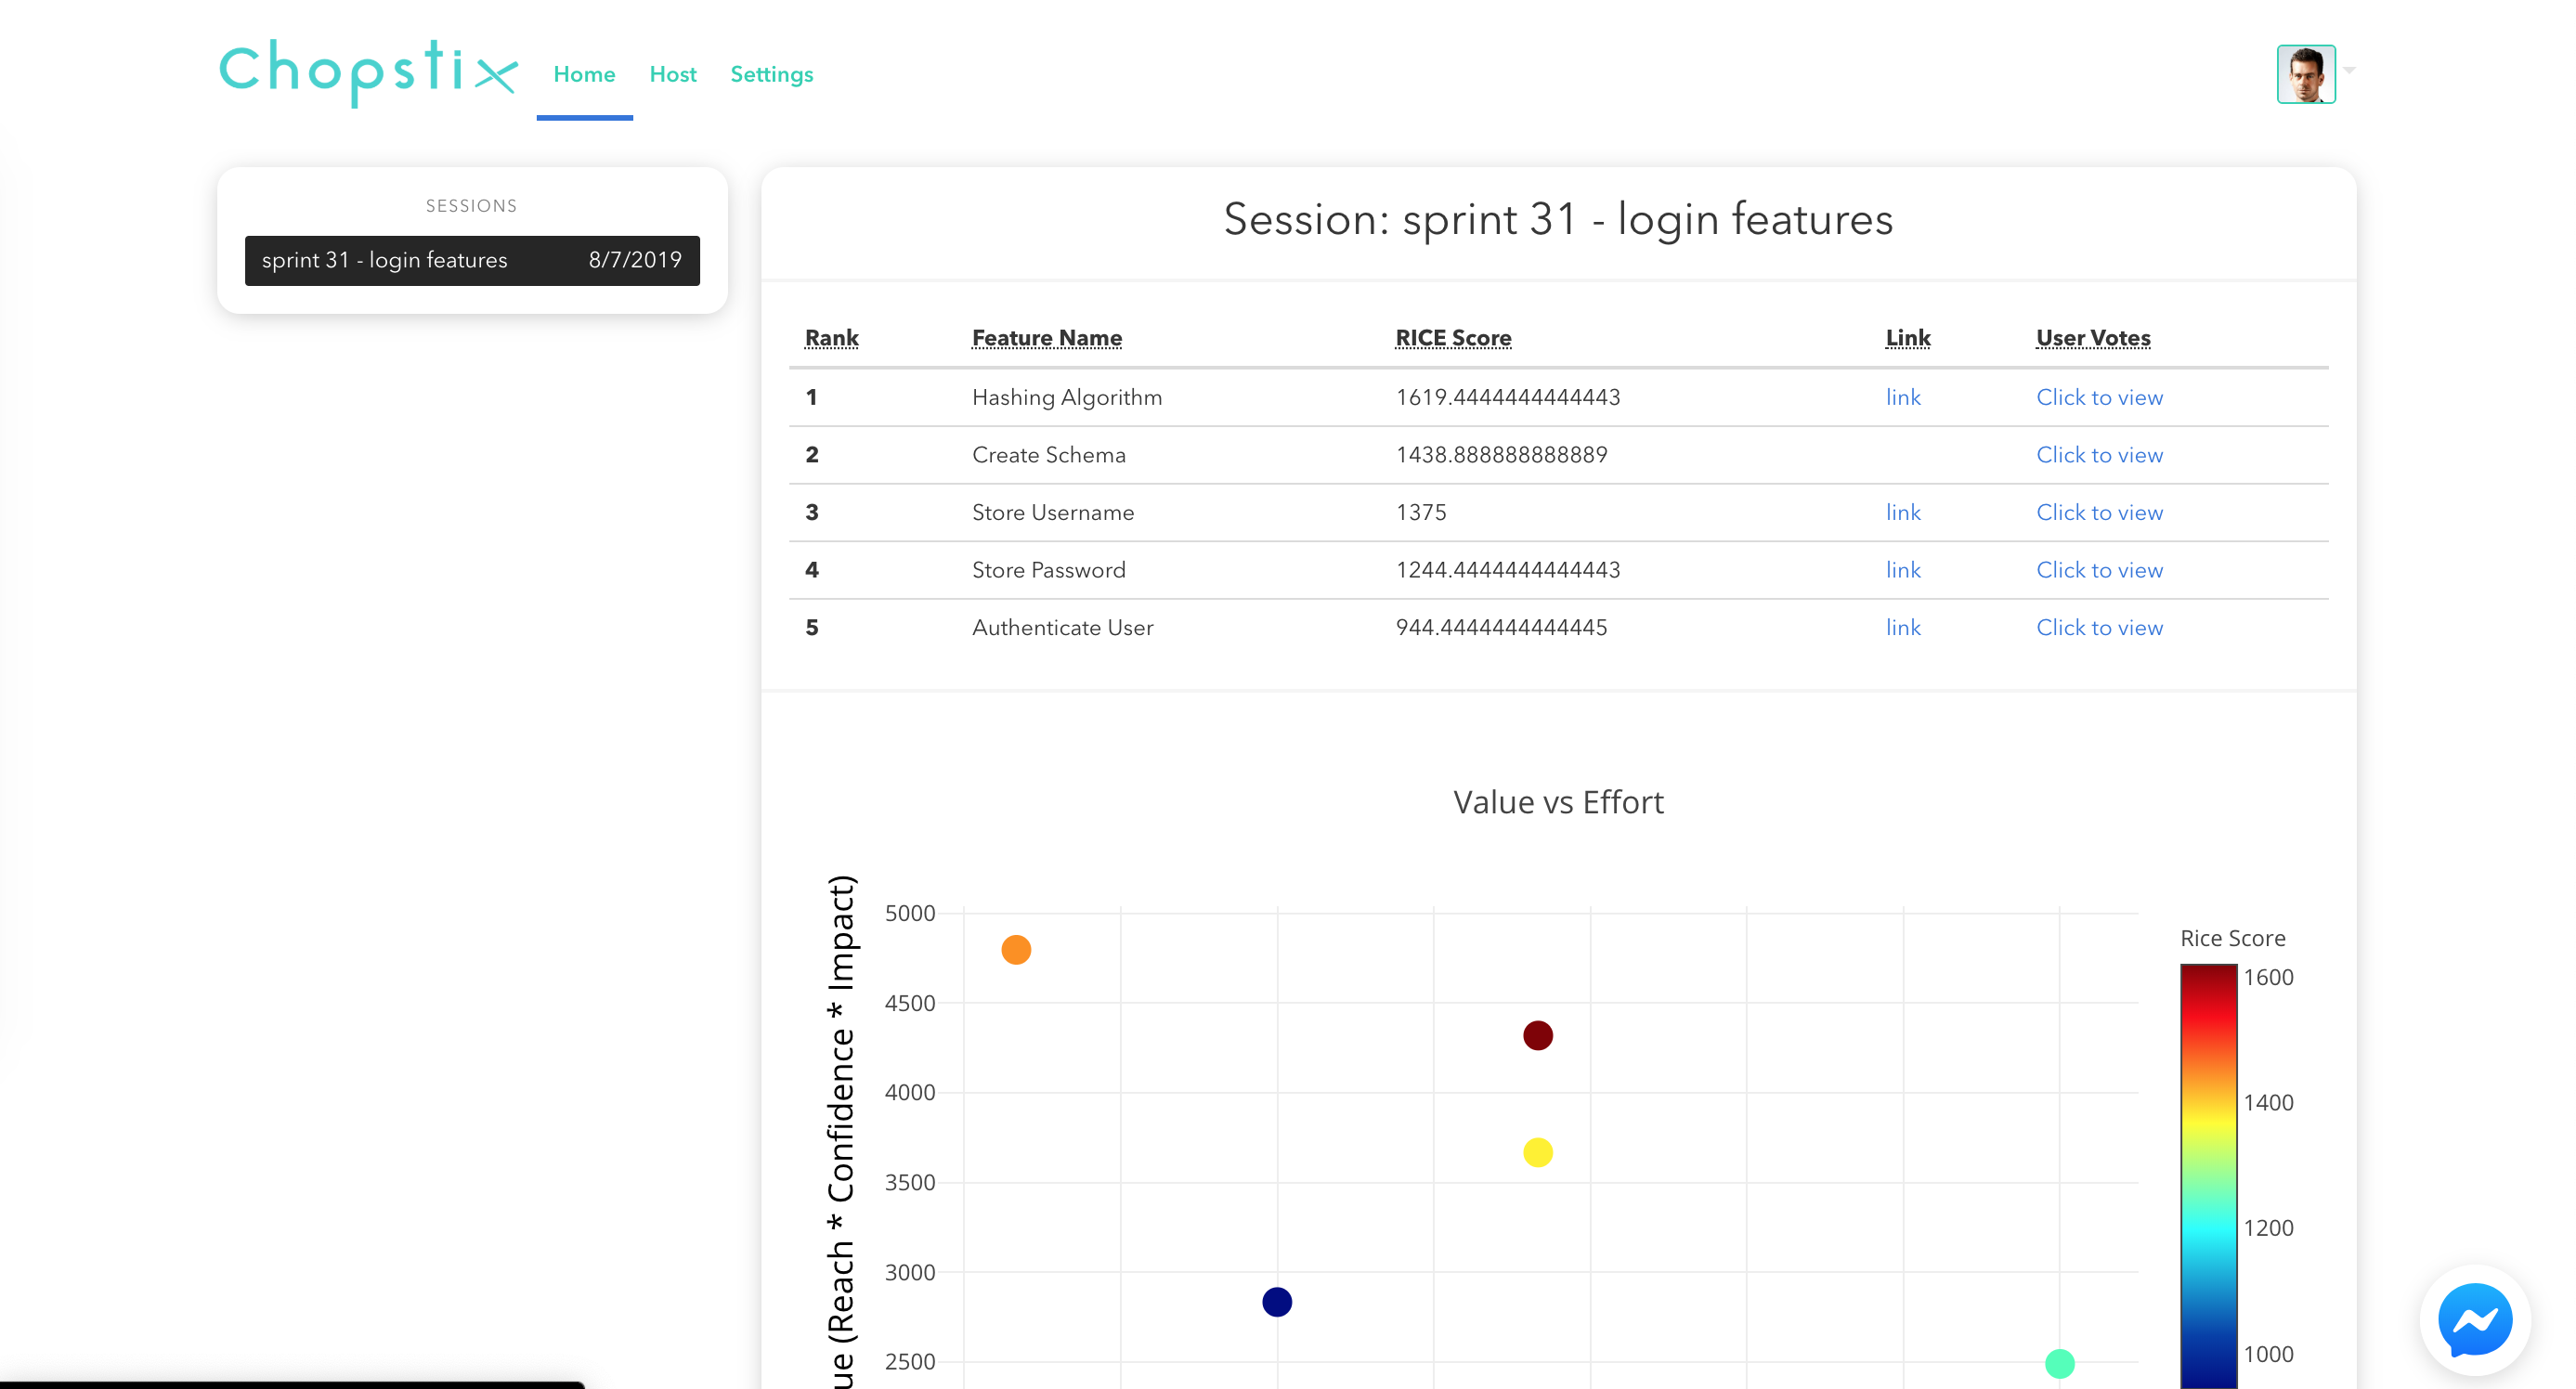This screenshot has width=2576, height=1389.
Task: Click the navy blue data point
Action: point(1276,1301)
